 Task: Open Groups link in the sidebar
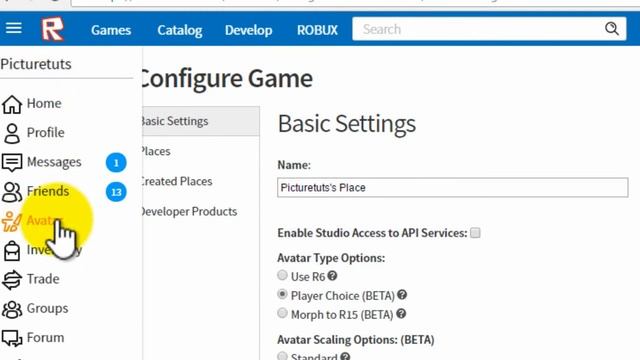[x=47, y=309]
